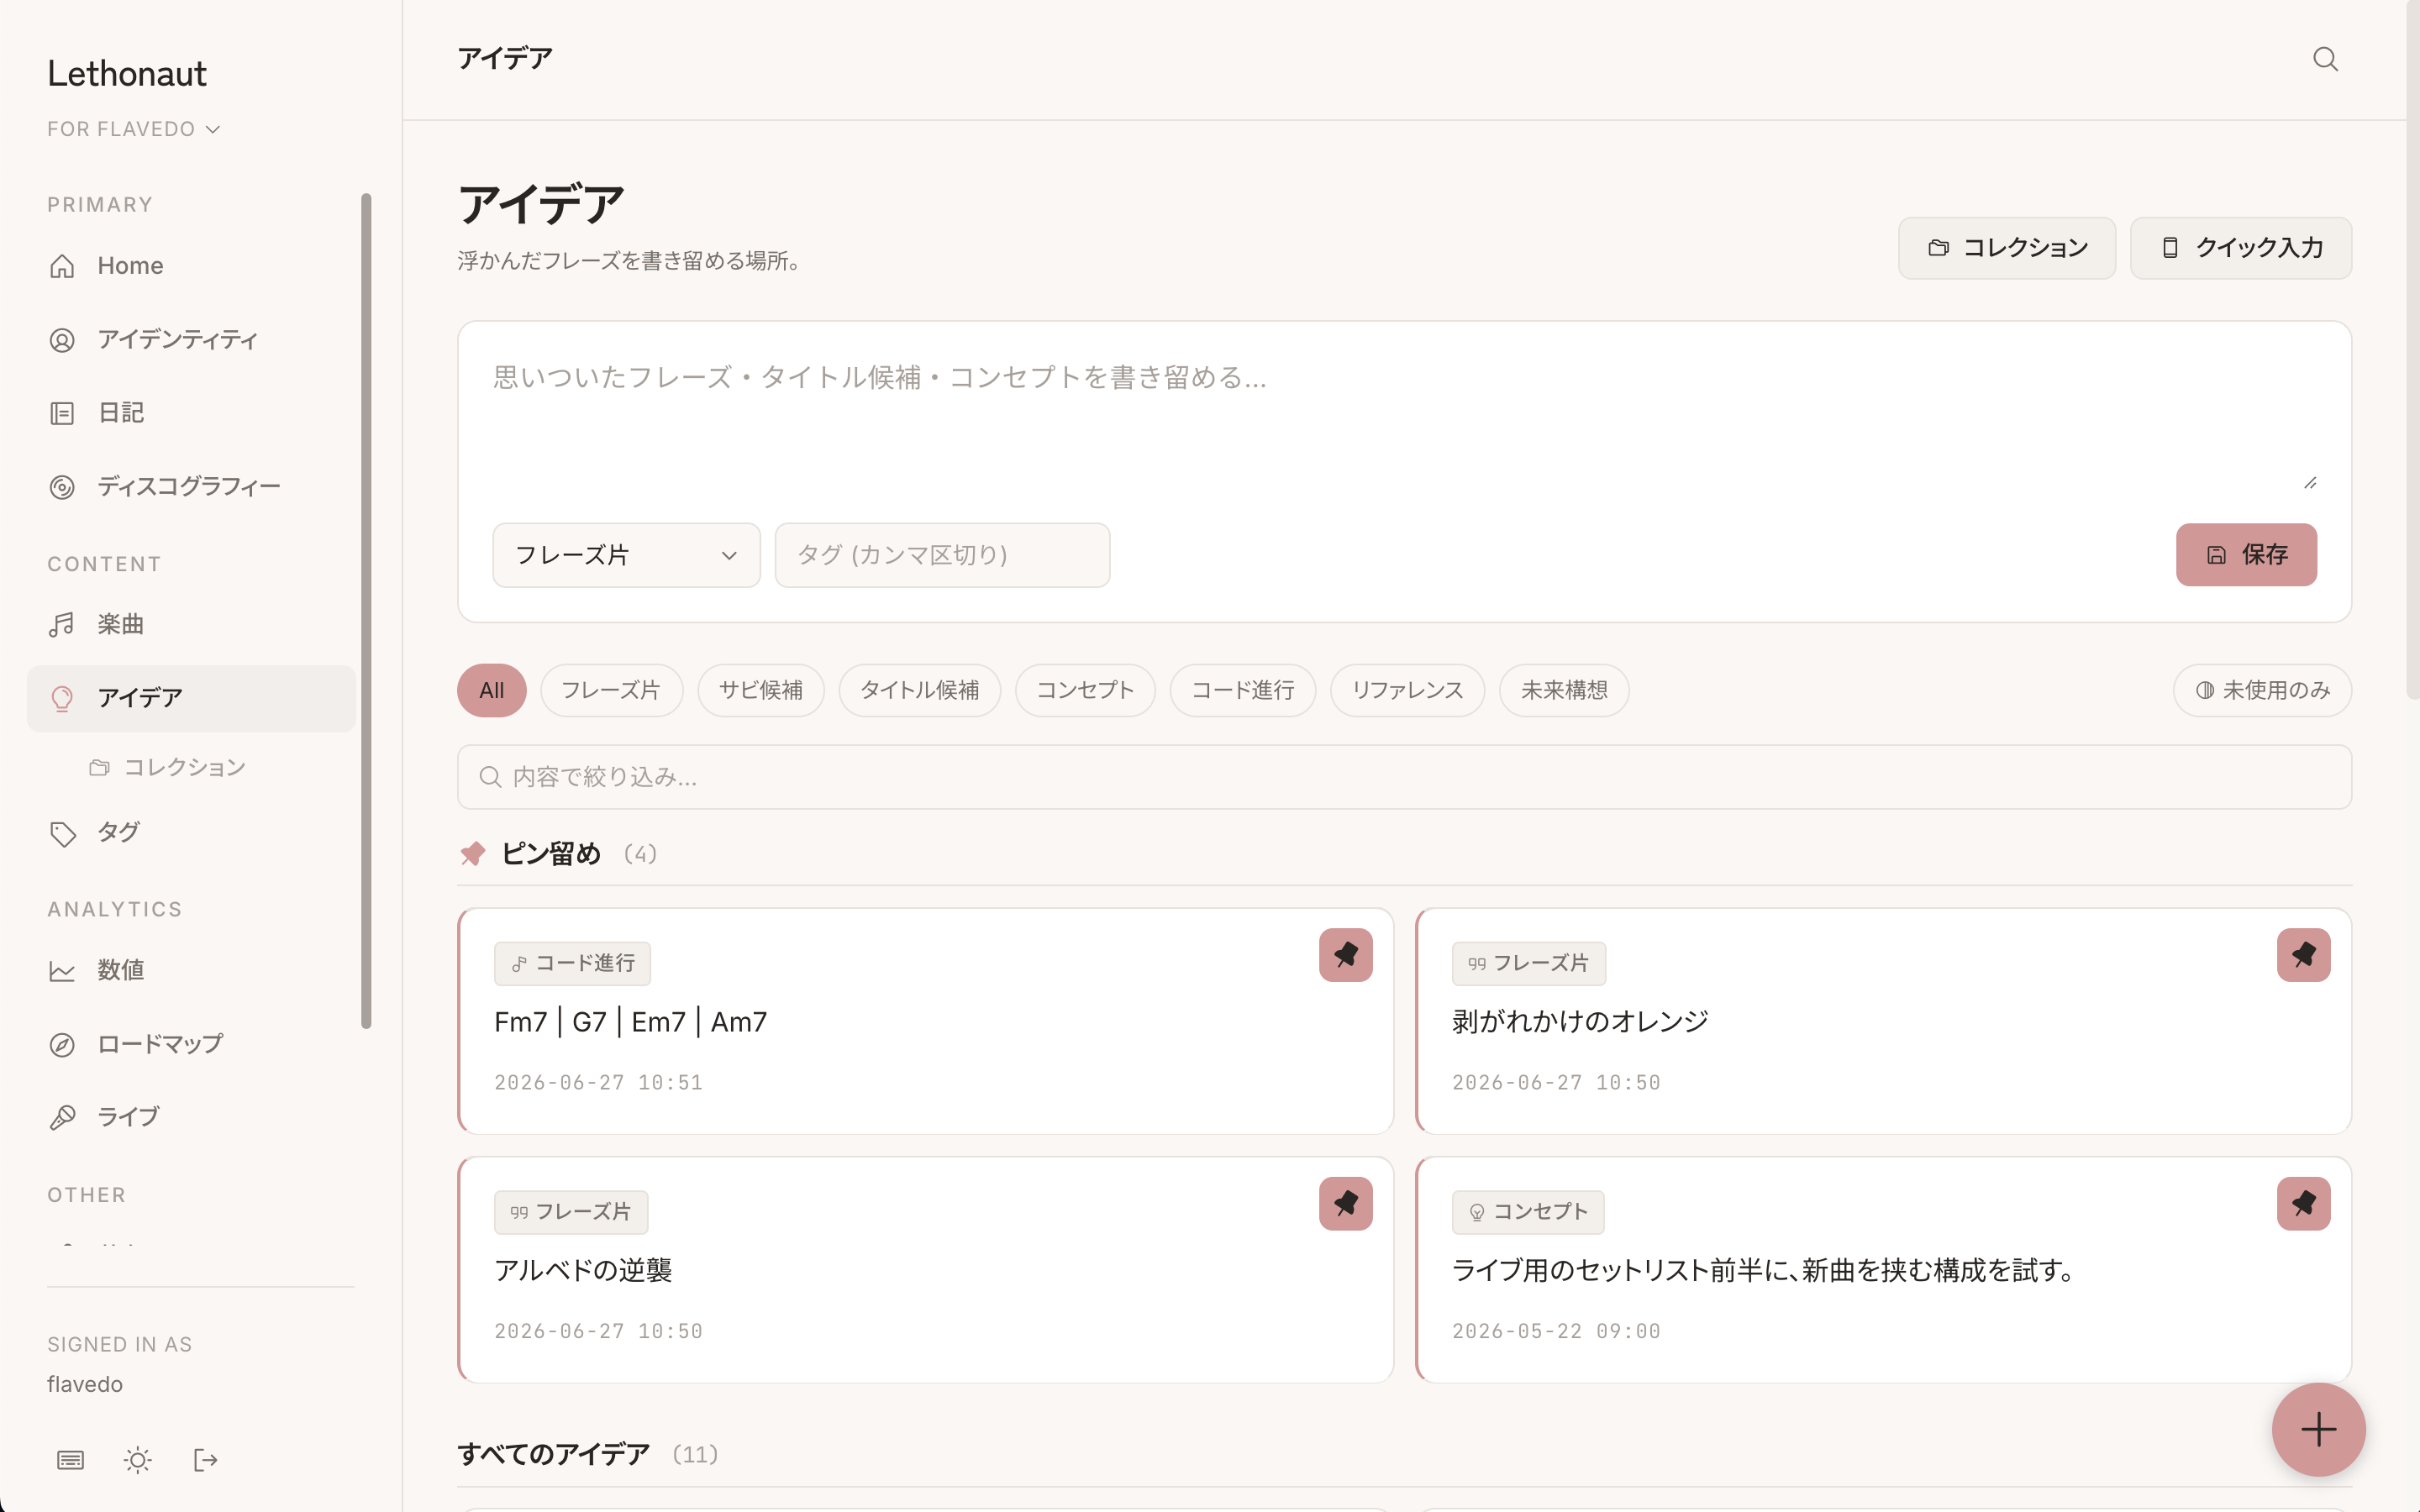Viewport: 2420px width, 1512px height.
Task: Click the コード進行 badge on first card
Action: click(x=572, y=963)
